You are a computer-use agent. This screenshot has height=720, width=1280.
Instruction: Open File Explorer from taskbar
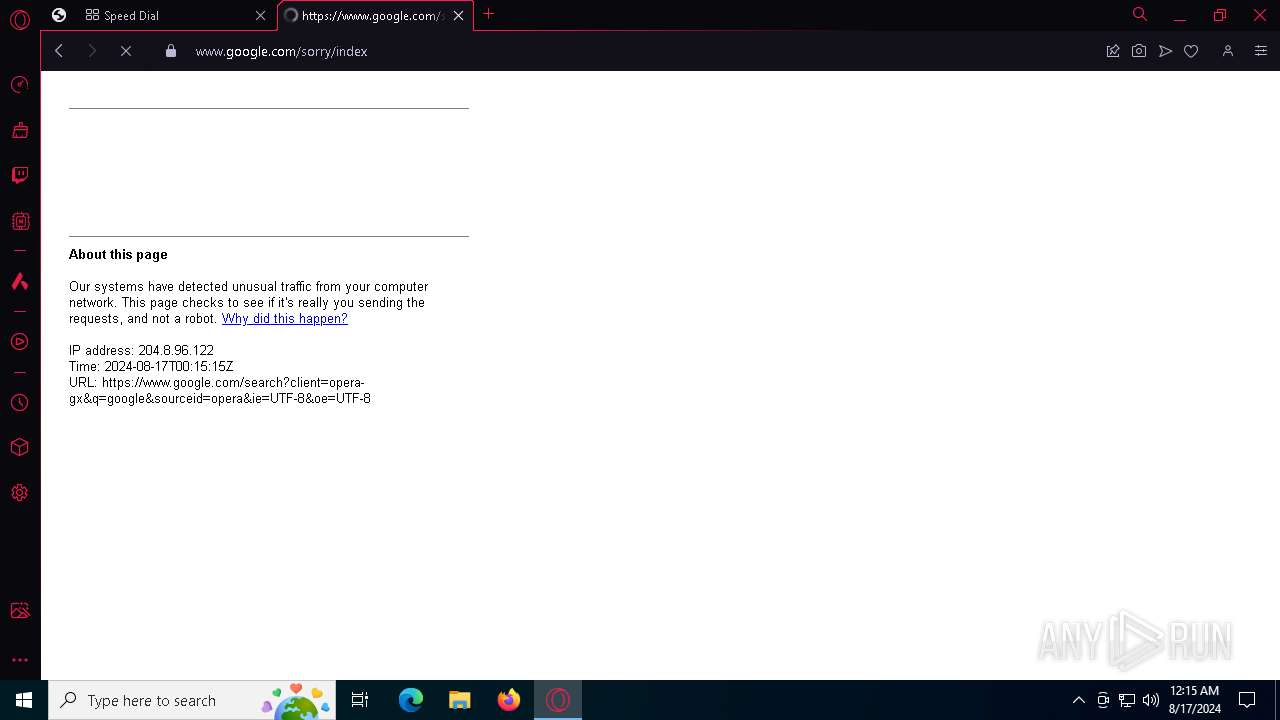tap(460, 700)
